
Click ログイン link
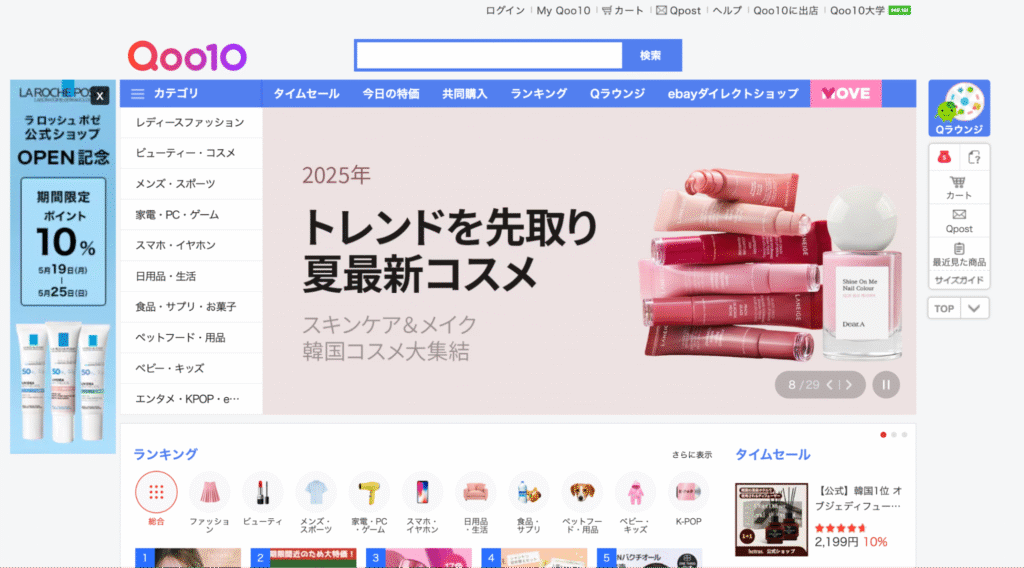point(505,10)
